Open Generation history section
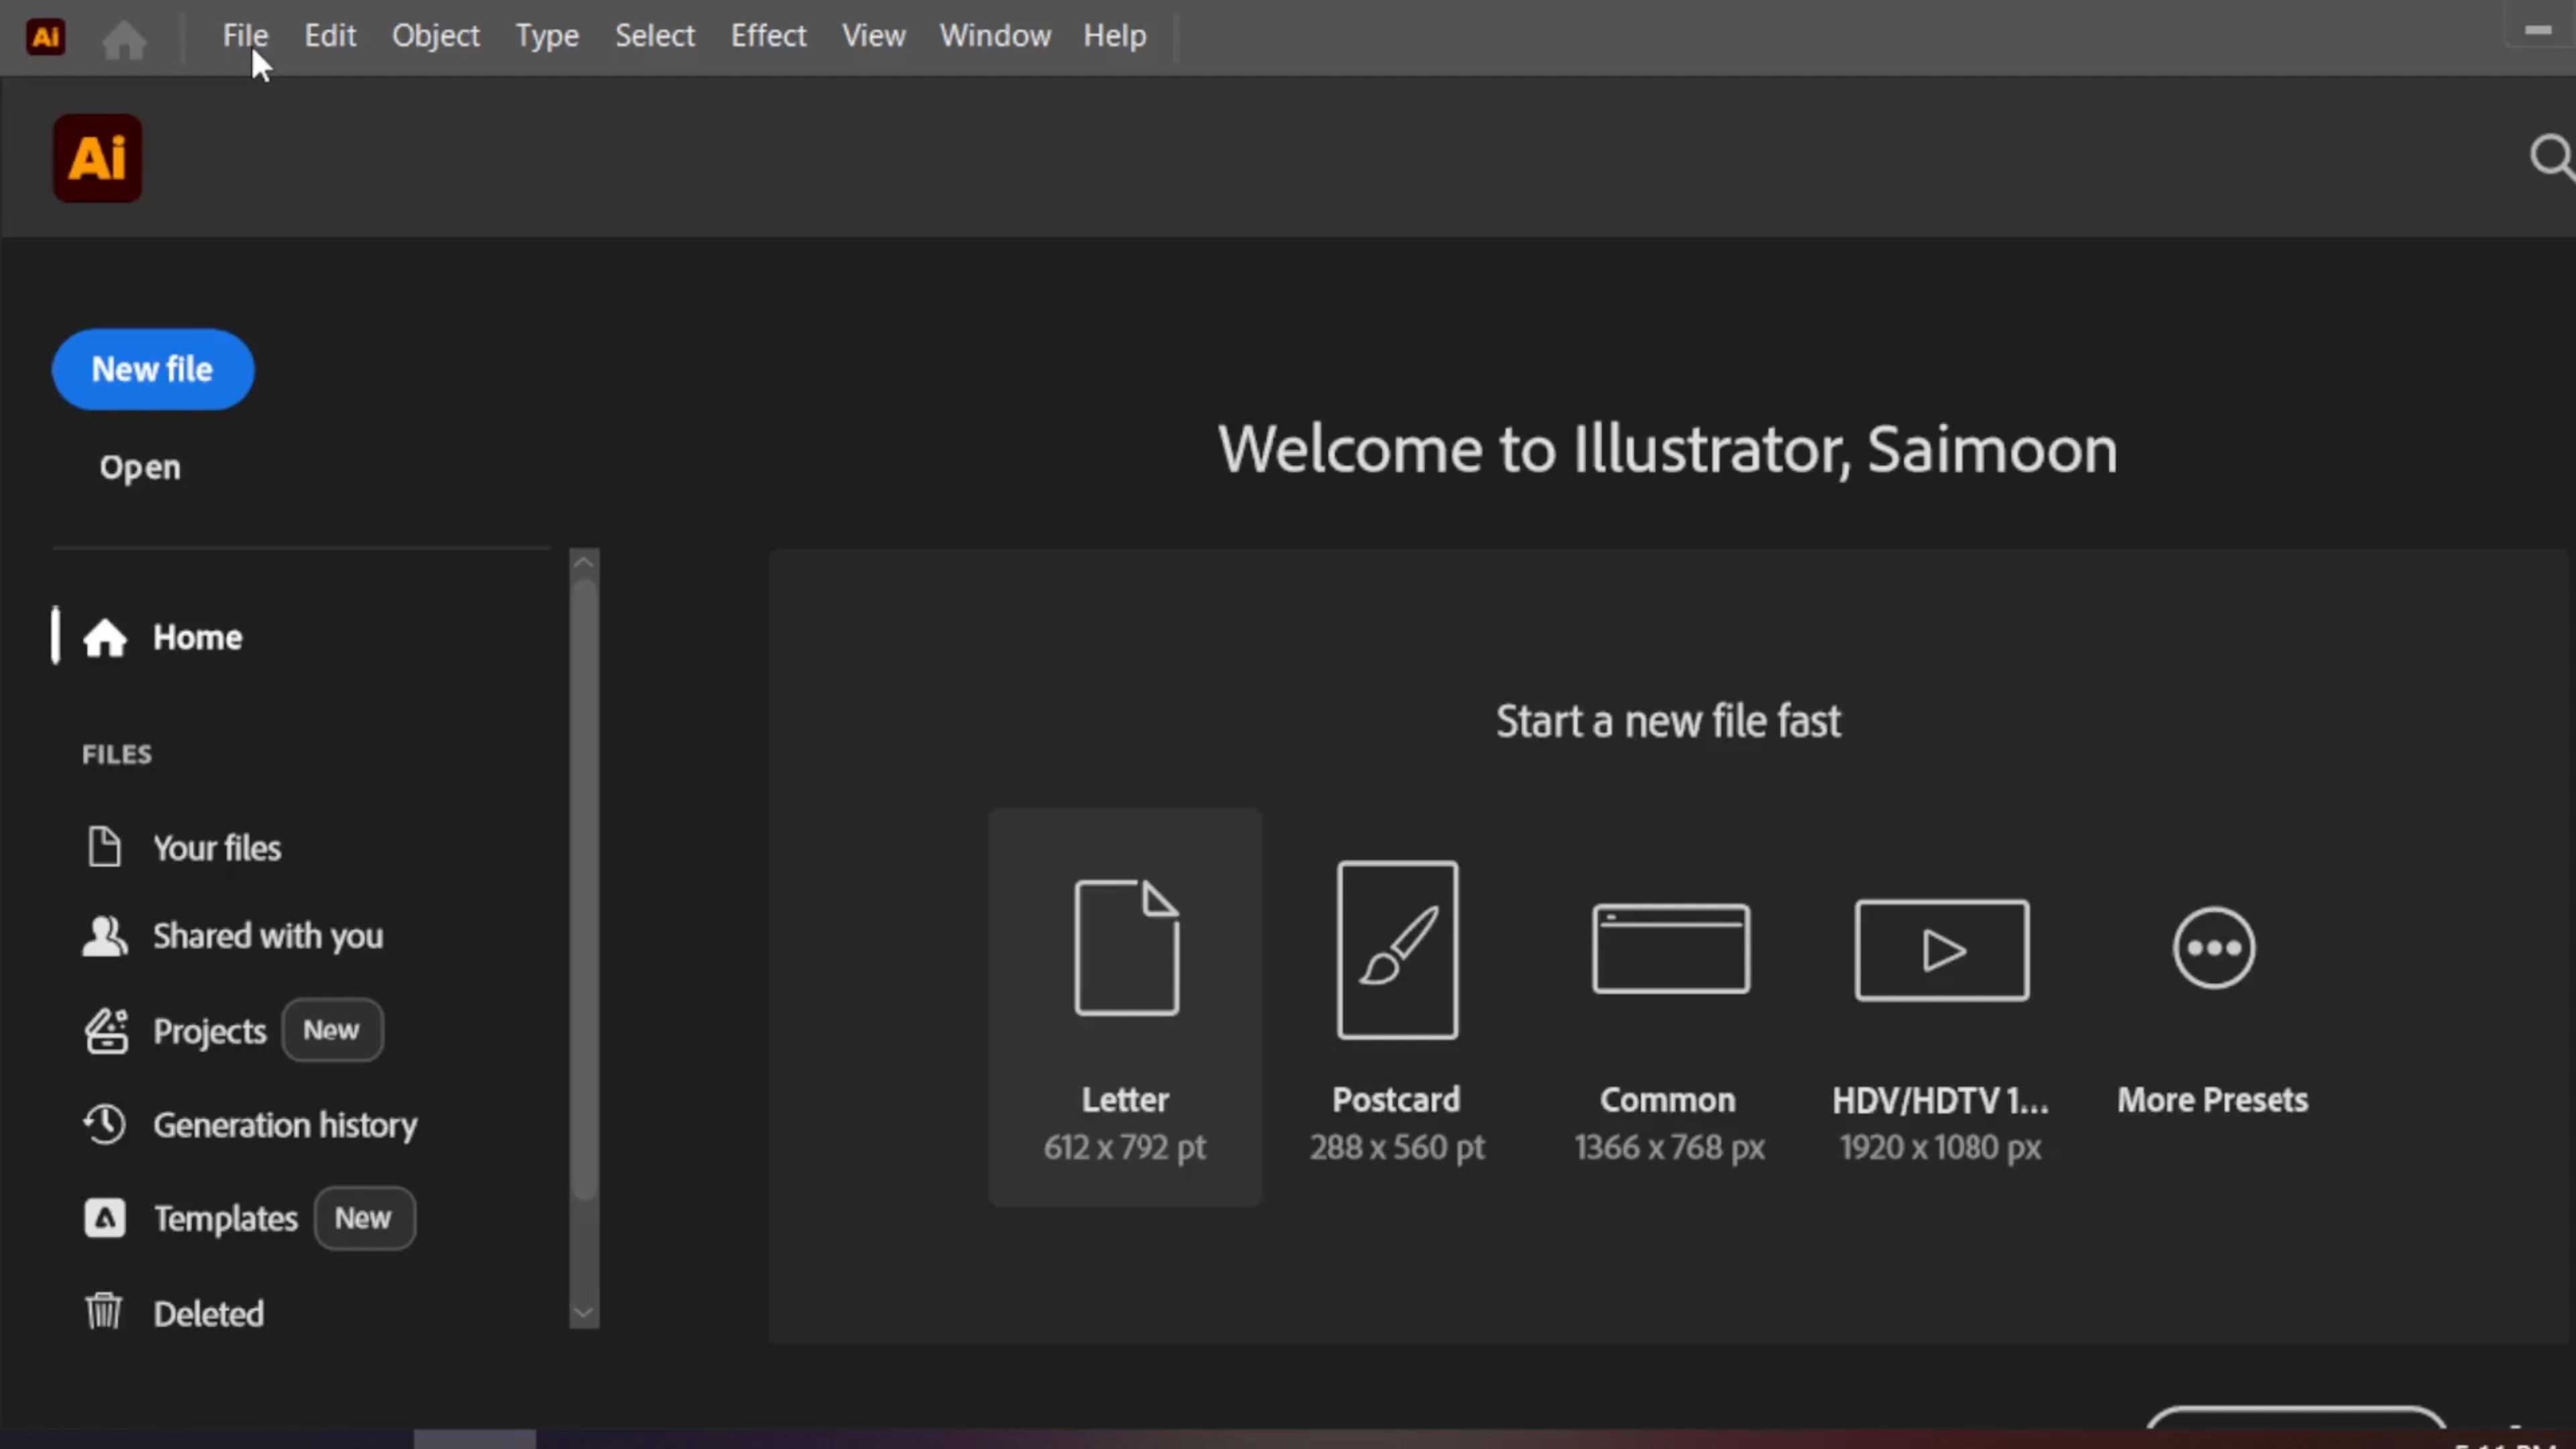 tap(285, 1125)
